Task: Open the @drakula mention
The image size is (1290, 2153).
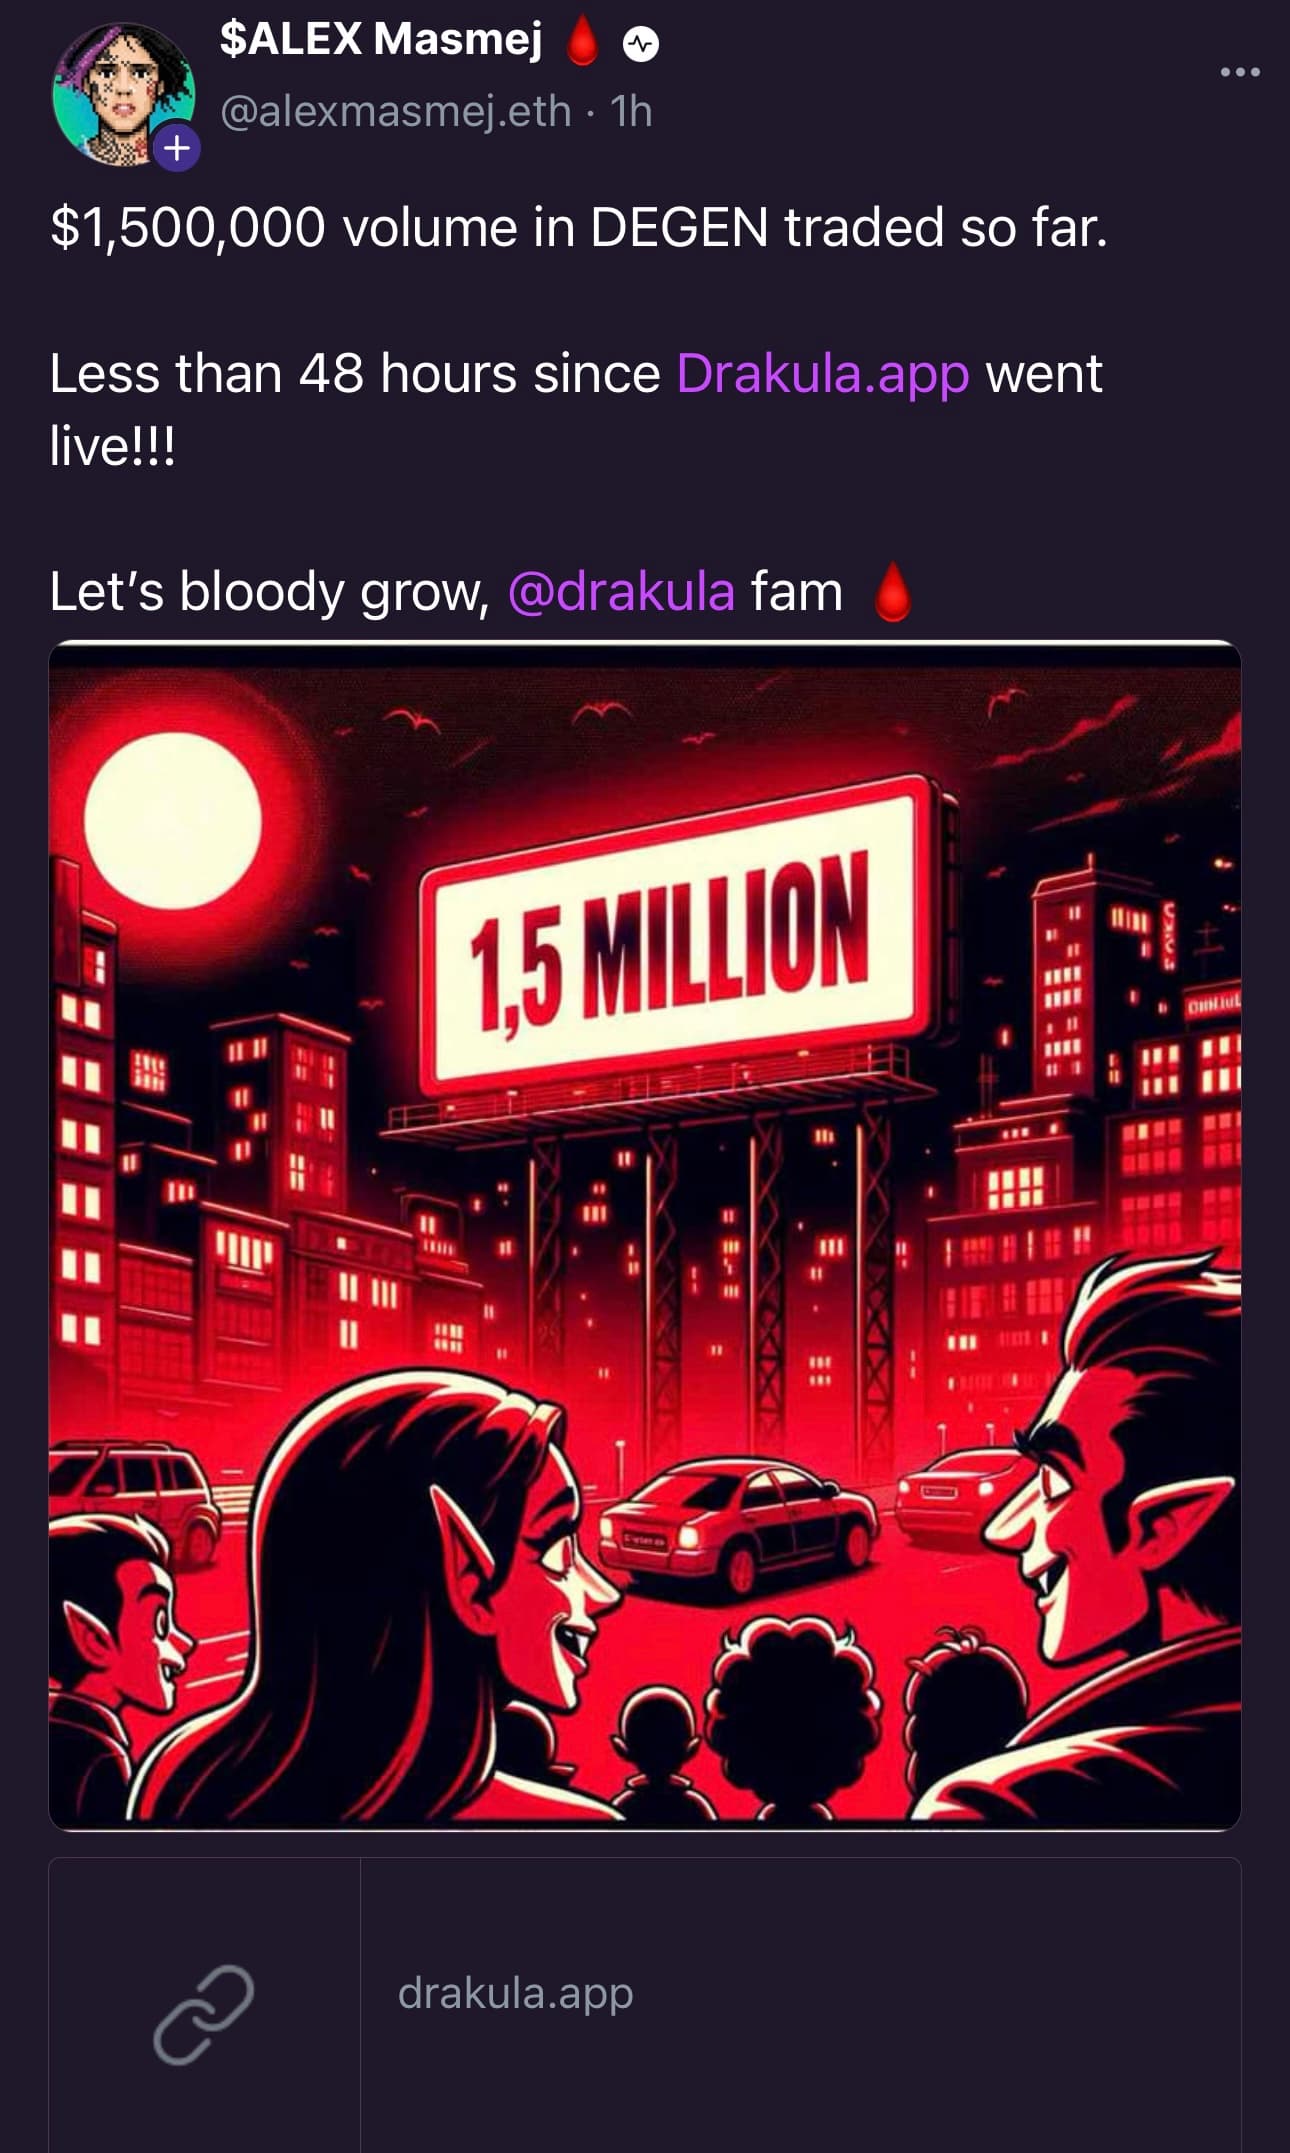Action: (621, 591)
